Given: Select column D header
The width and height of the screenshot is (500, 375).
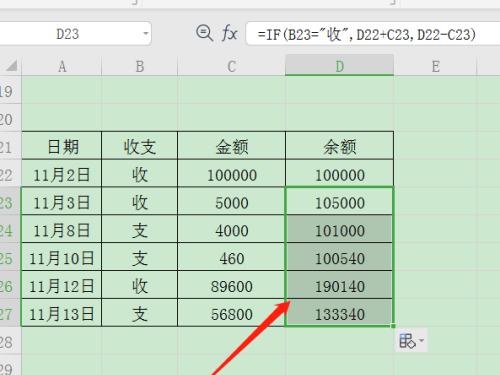Looking at the screenshot, I should 339,65.
